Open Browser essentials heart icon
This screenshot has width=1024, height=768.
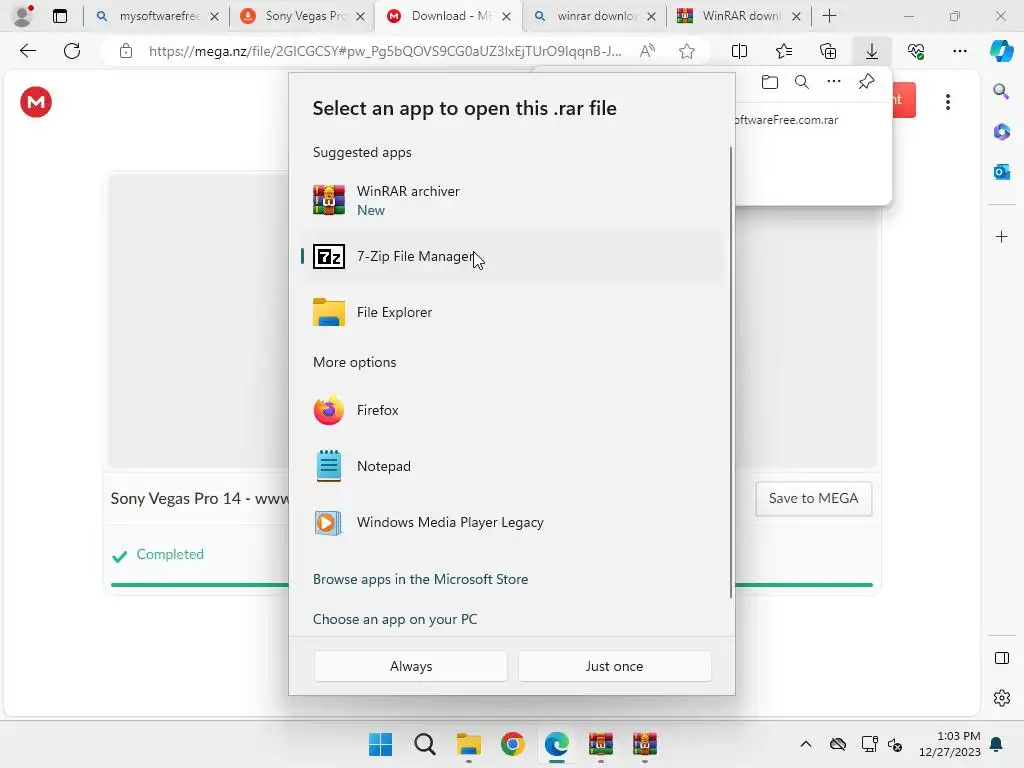coord(916,51)
